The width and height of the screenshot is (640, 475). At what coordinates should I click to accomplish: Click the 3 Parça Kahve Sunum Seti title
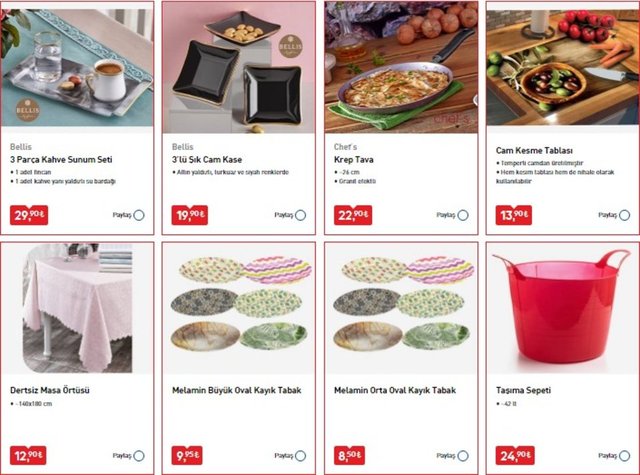(x=61, y=160)
